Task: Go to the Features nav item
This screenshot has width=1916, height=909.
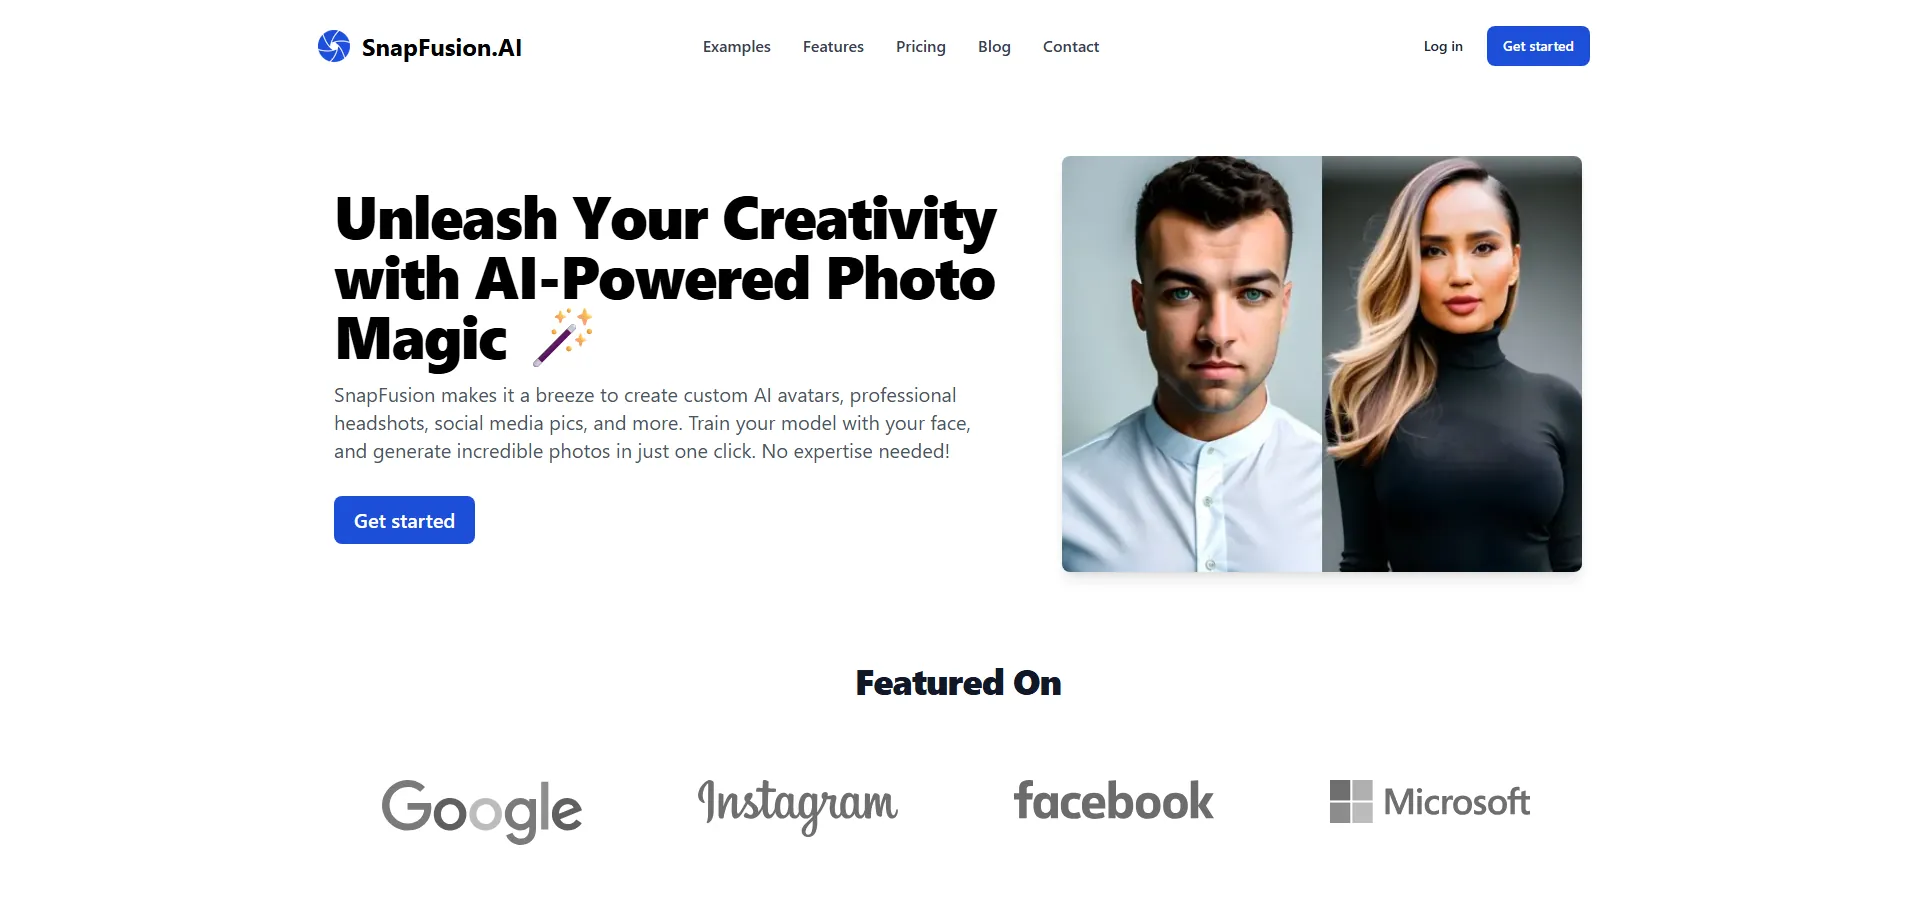Action: coord(833,46)
